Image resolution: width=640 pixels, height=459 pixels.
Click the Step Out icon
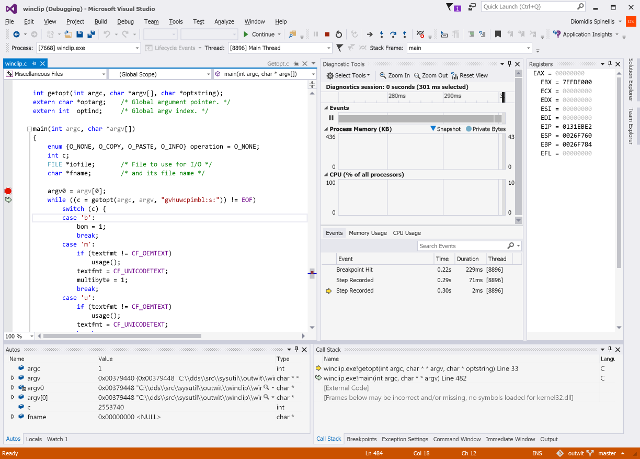404,35
